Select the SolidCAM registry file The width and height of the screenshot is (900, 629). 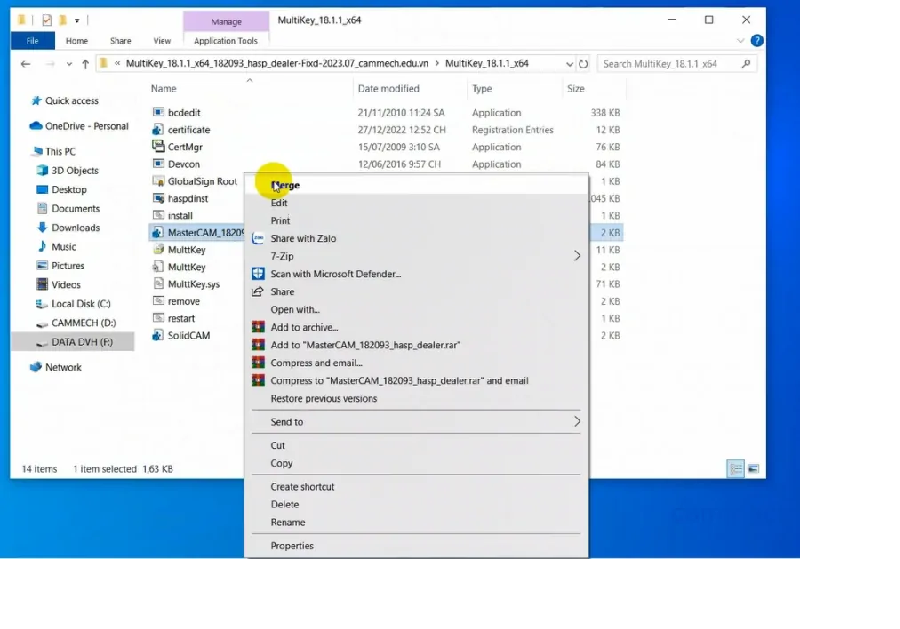point(188,335)
